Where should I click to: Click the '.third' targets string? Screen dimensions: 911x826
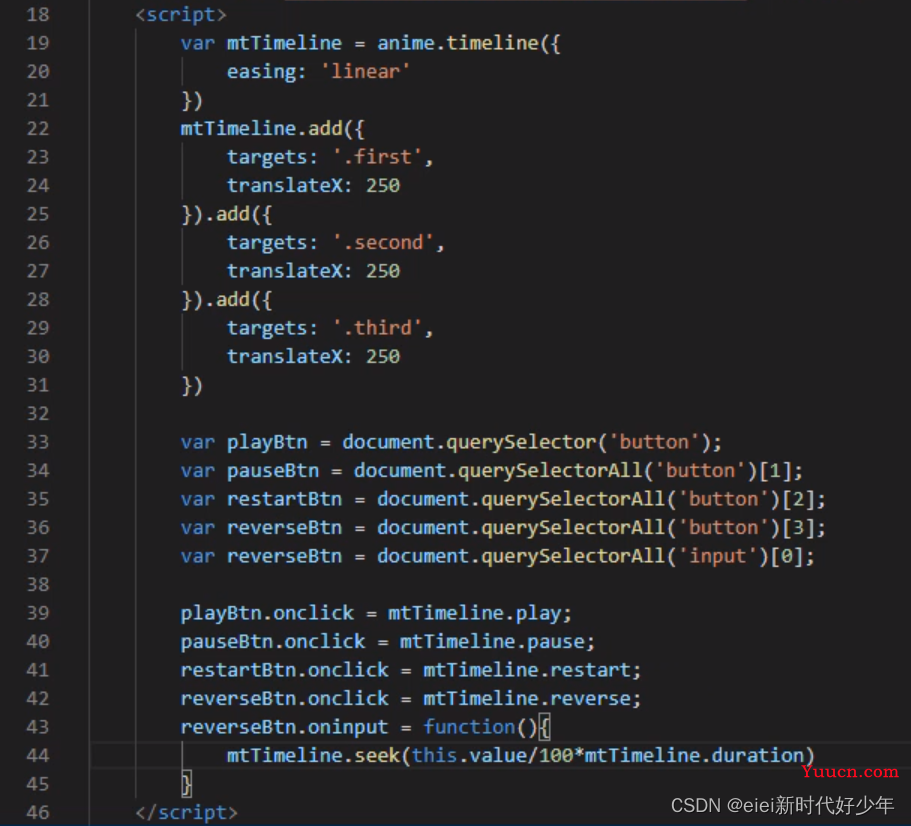[x=377, y=328]
